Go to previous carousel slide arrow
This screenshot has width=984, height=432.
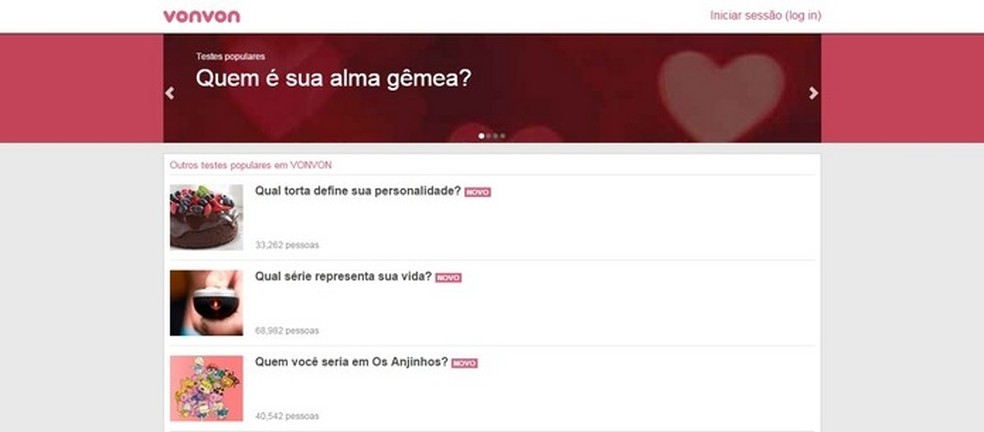[x=169, y=93]
